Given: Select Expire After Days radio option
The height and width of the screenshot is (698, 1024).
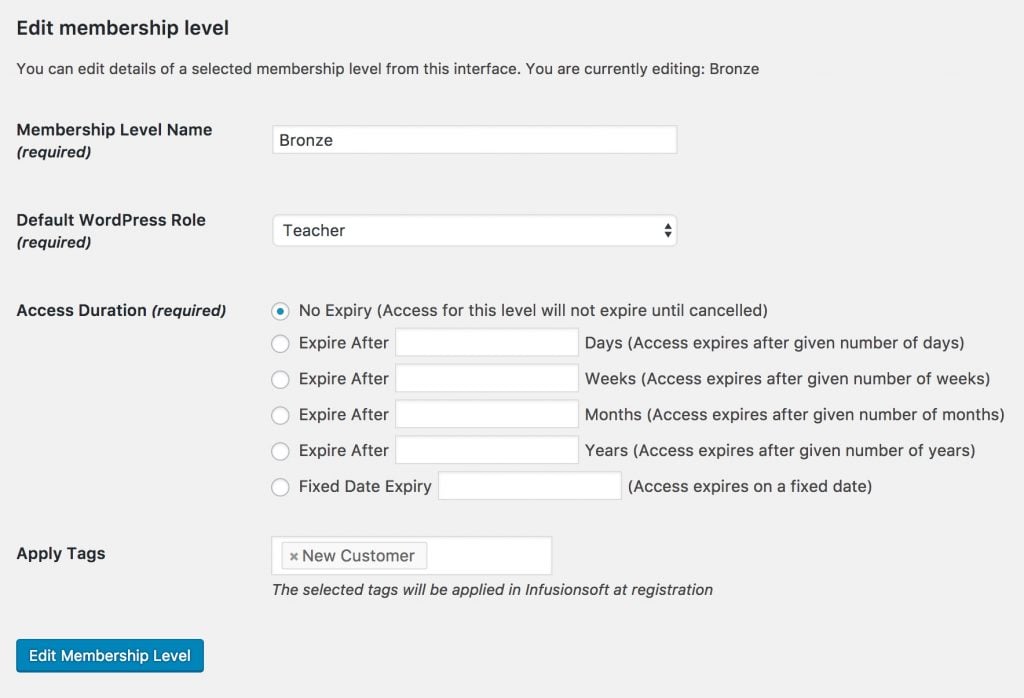Looking at the screenshot, I should coord(280,343).
